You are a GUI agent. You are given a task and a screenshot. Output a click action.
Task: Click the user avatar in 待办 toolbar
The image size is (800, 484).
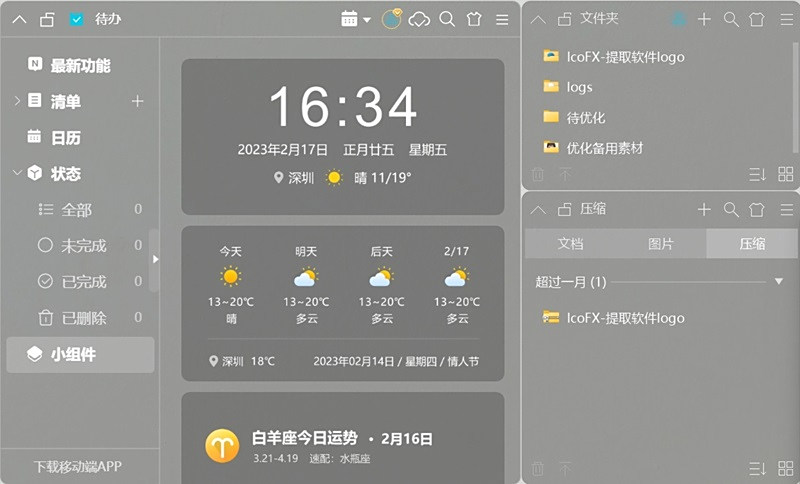tap(392, 19)
